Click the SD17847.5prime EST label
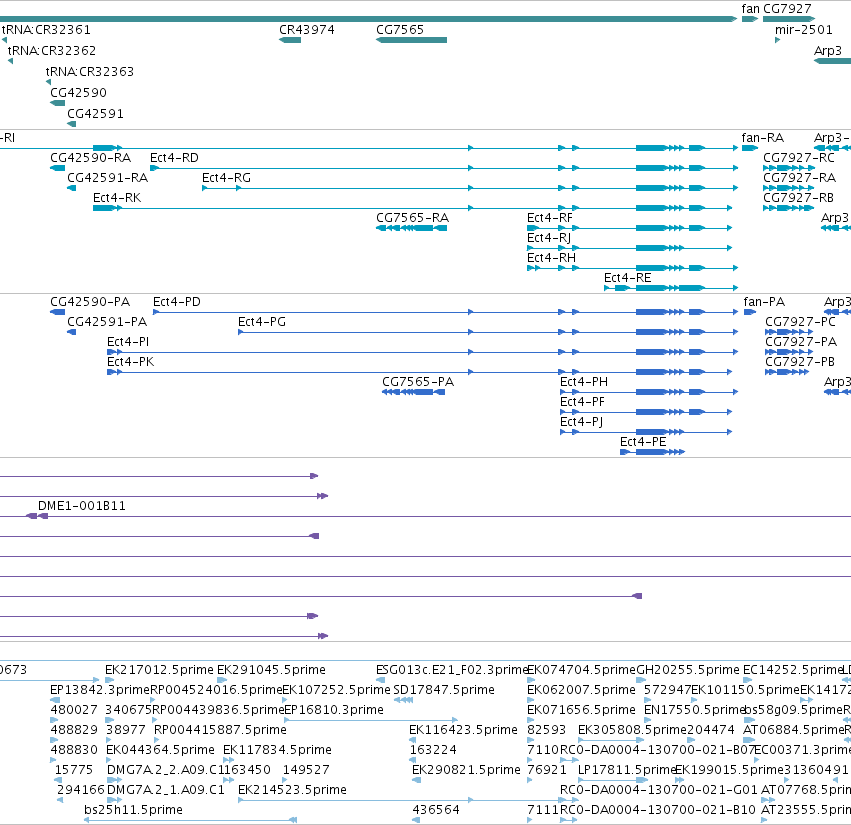Image resolution: width=851 pixels, height=825 pixels. click(x=444, y=690)
